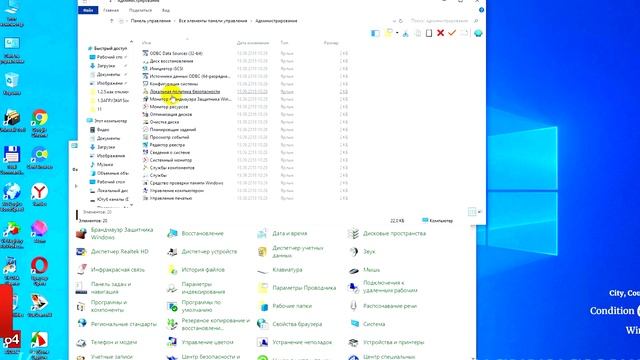Open Дисковые пространства in Control Panel
Screen dimensions: 640x360
tap(394, 233)
